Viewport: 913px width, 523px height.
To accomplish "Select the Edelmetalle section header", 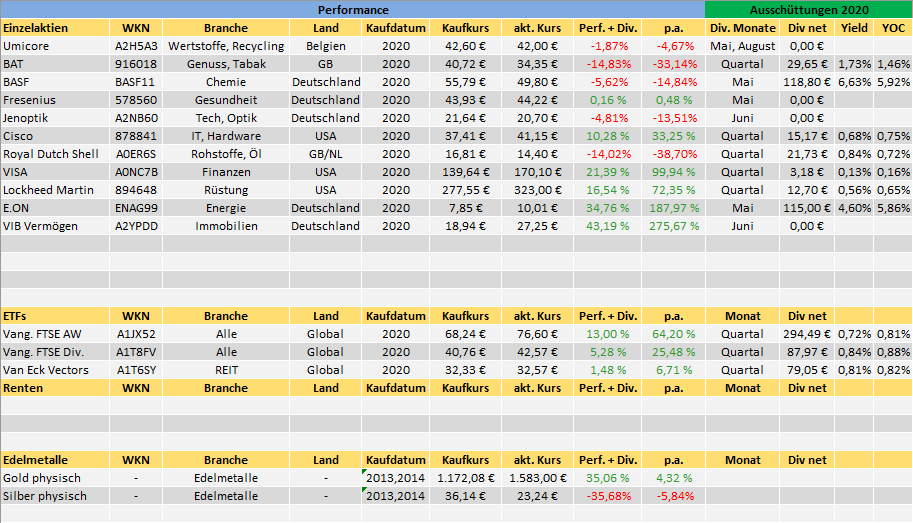I will (x=55, y=460).
